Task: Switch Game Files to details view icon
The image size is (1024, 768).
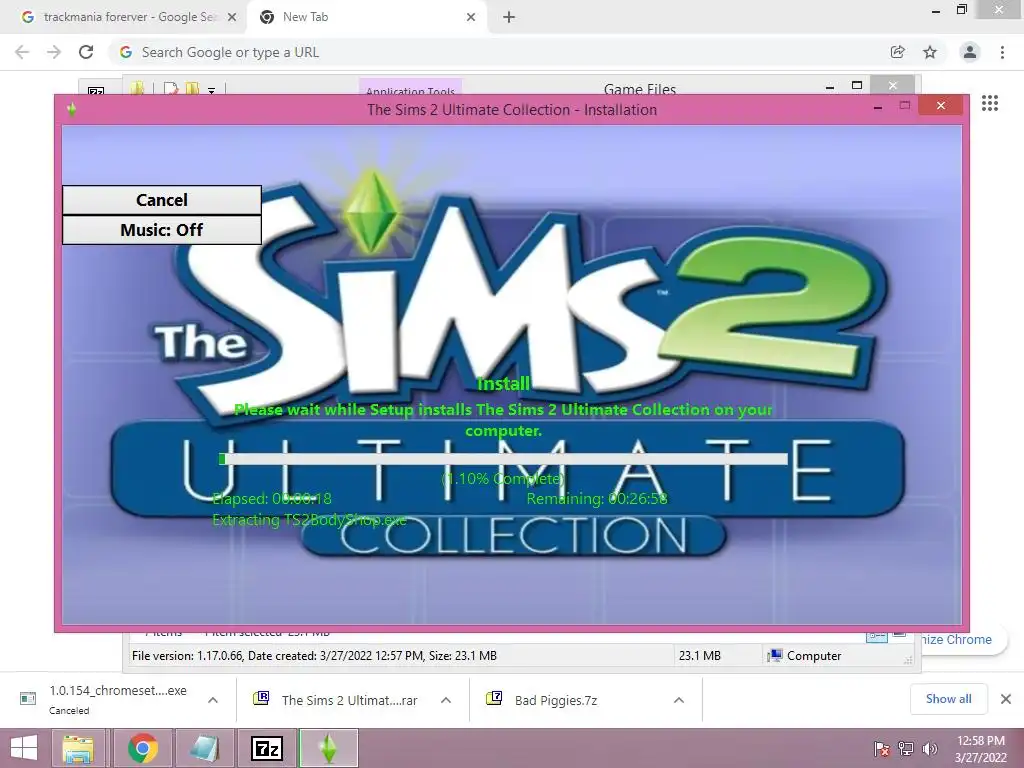Action: (x=876, y=636)
